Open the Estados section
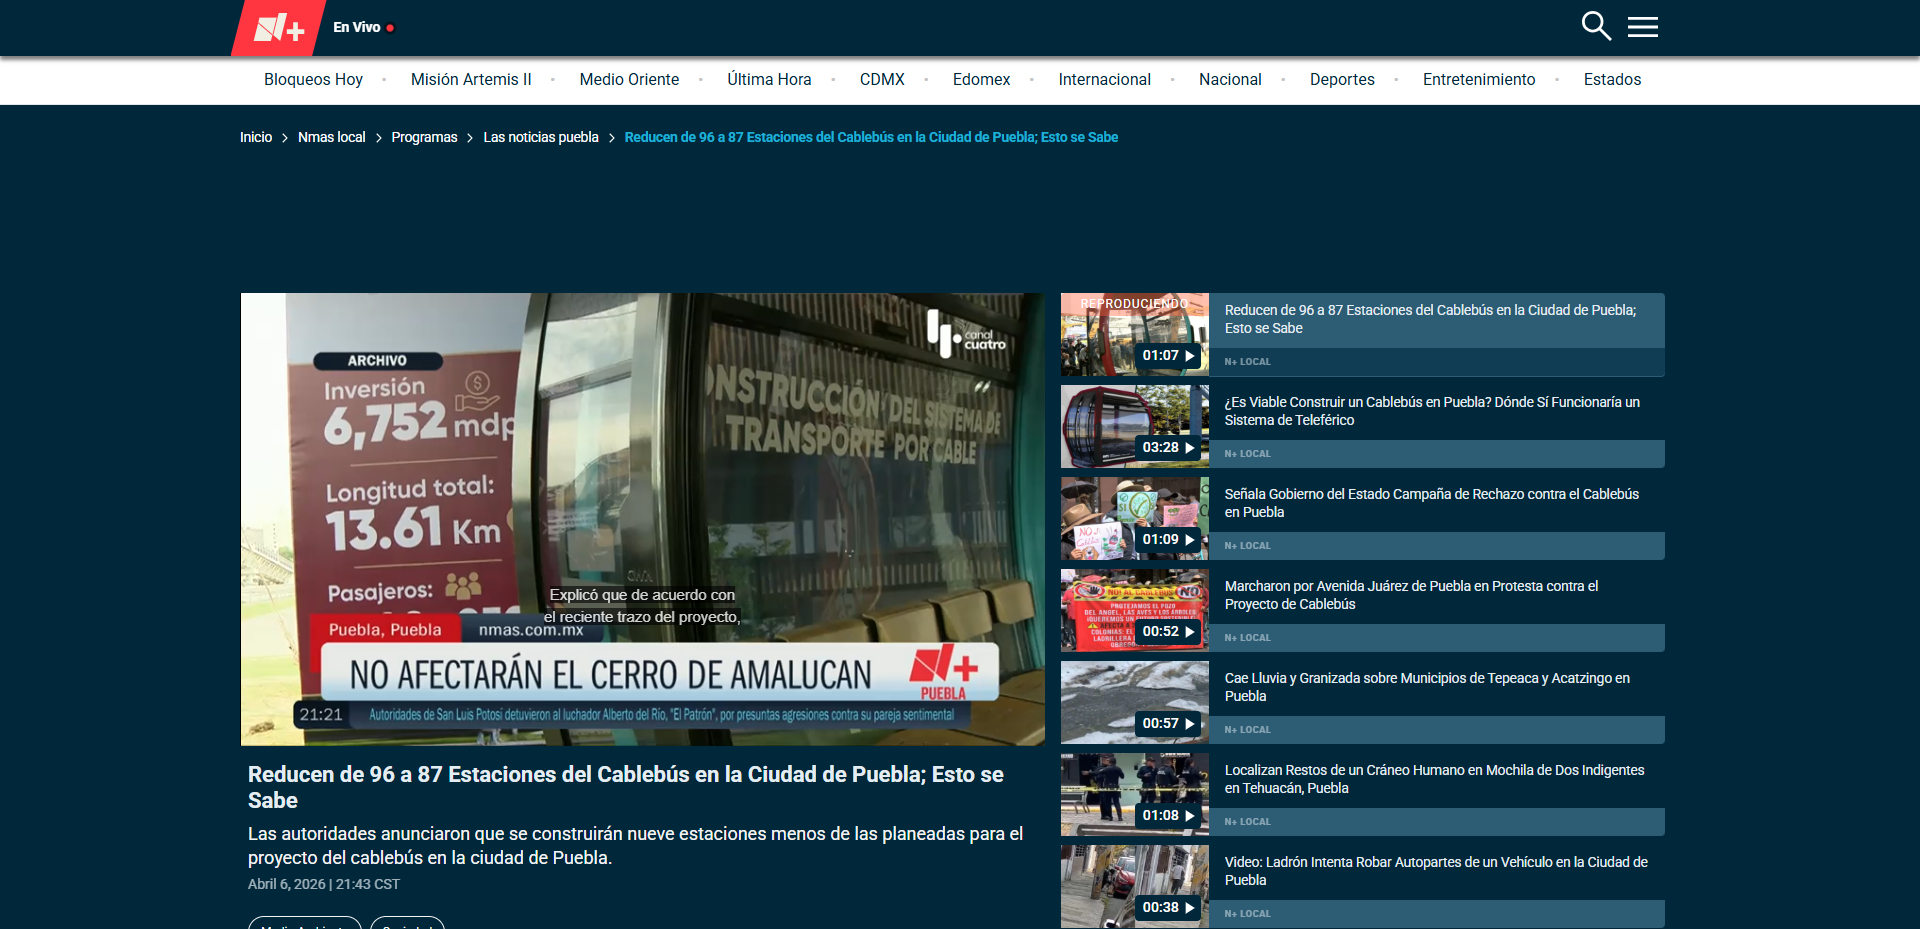The width and height of the screenshot is (1920, 929). 1612,80
